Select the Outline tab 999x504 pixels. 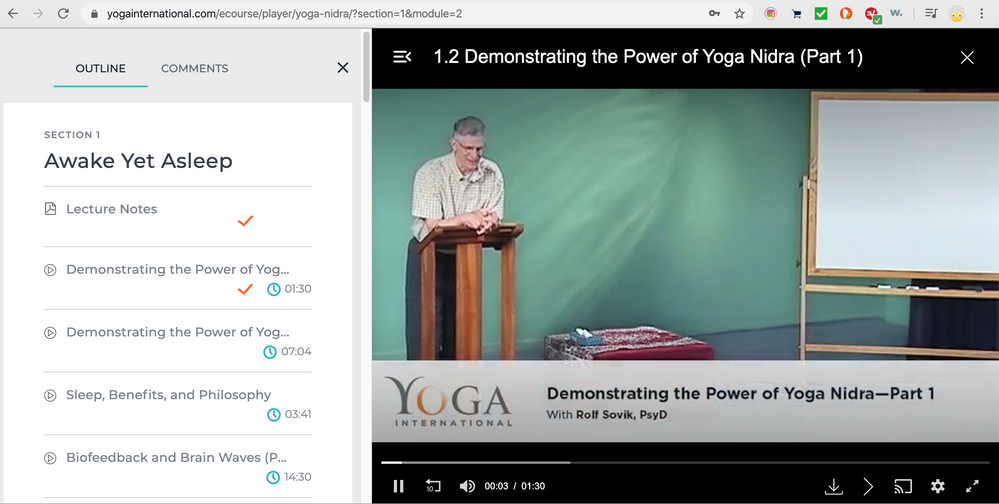(x=101, y=68)
